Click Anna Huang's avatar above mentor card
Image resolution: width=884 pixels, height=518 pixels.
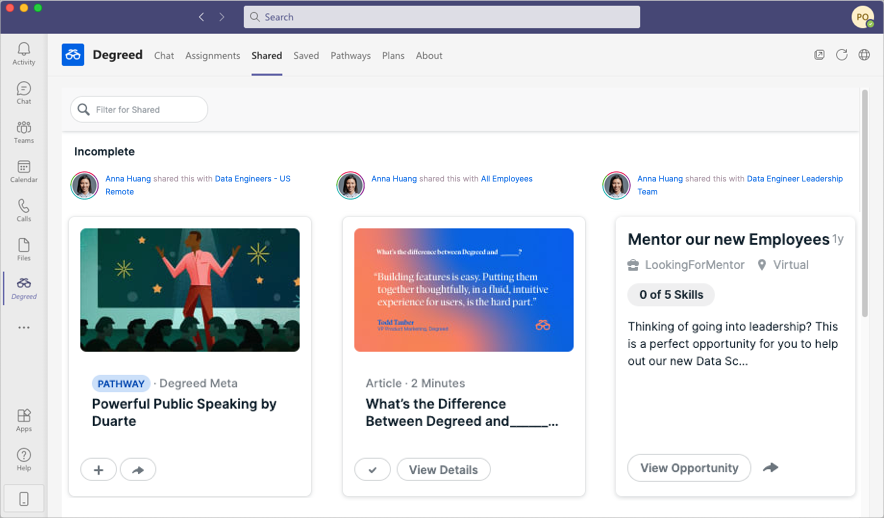click(616, 185)
